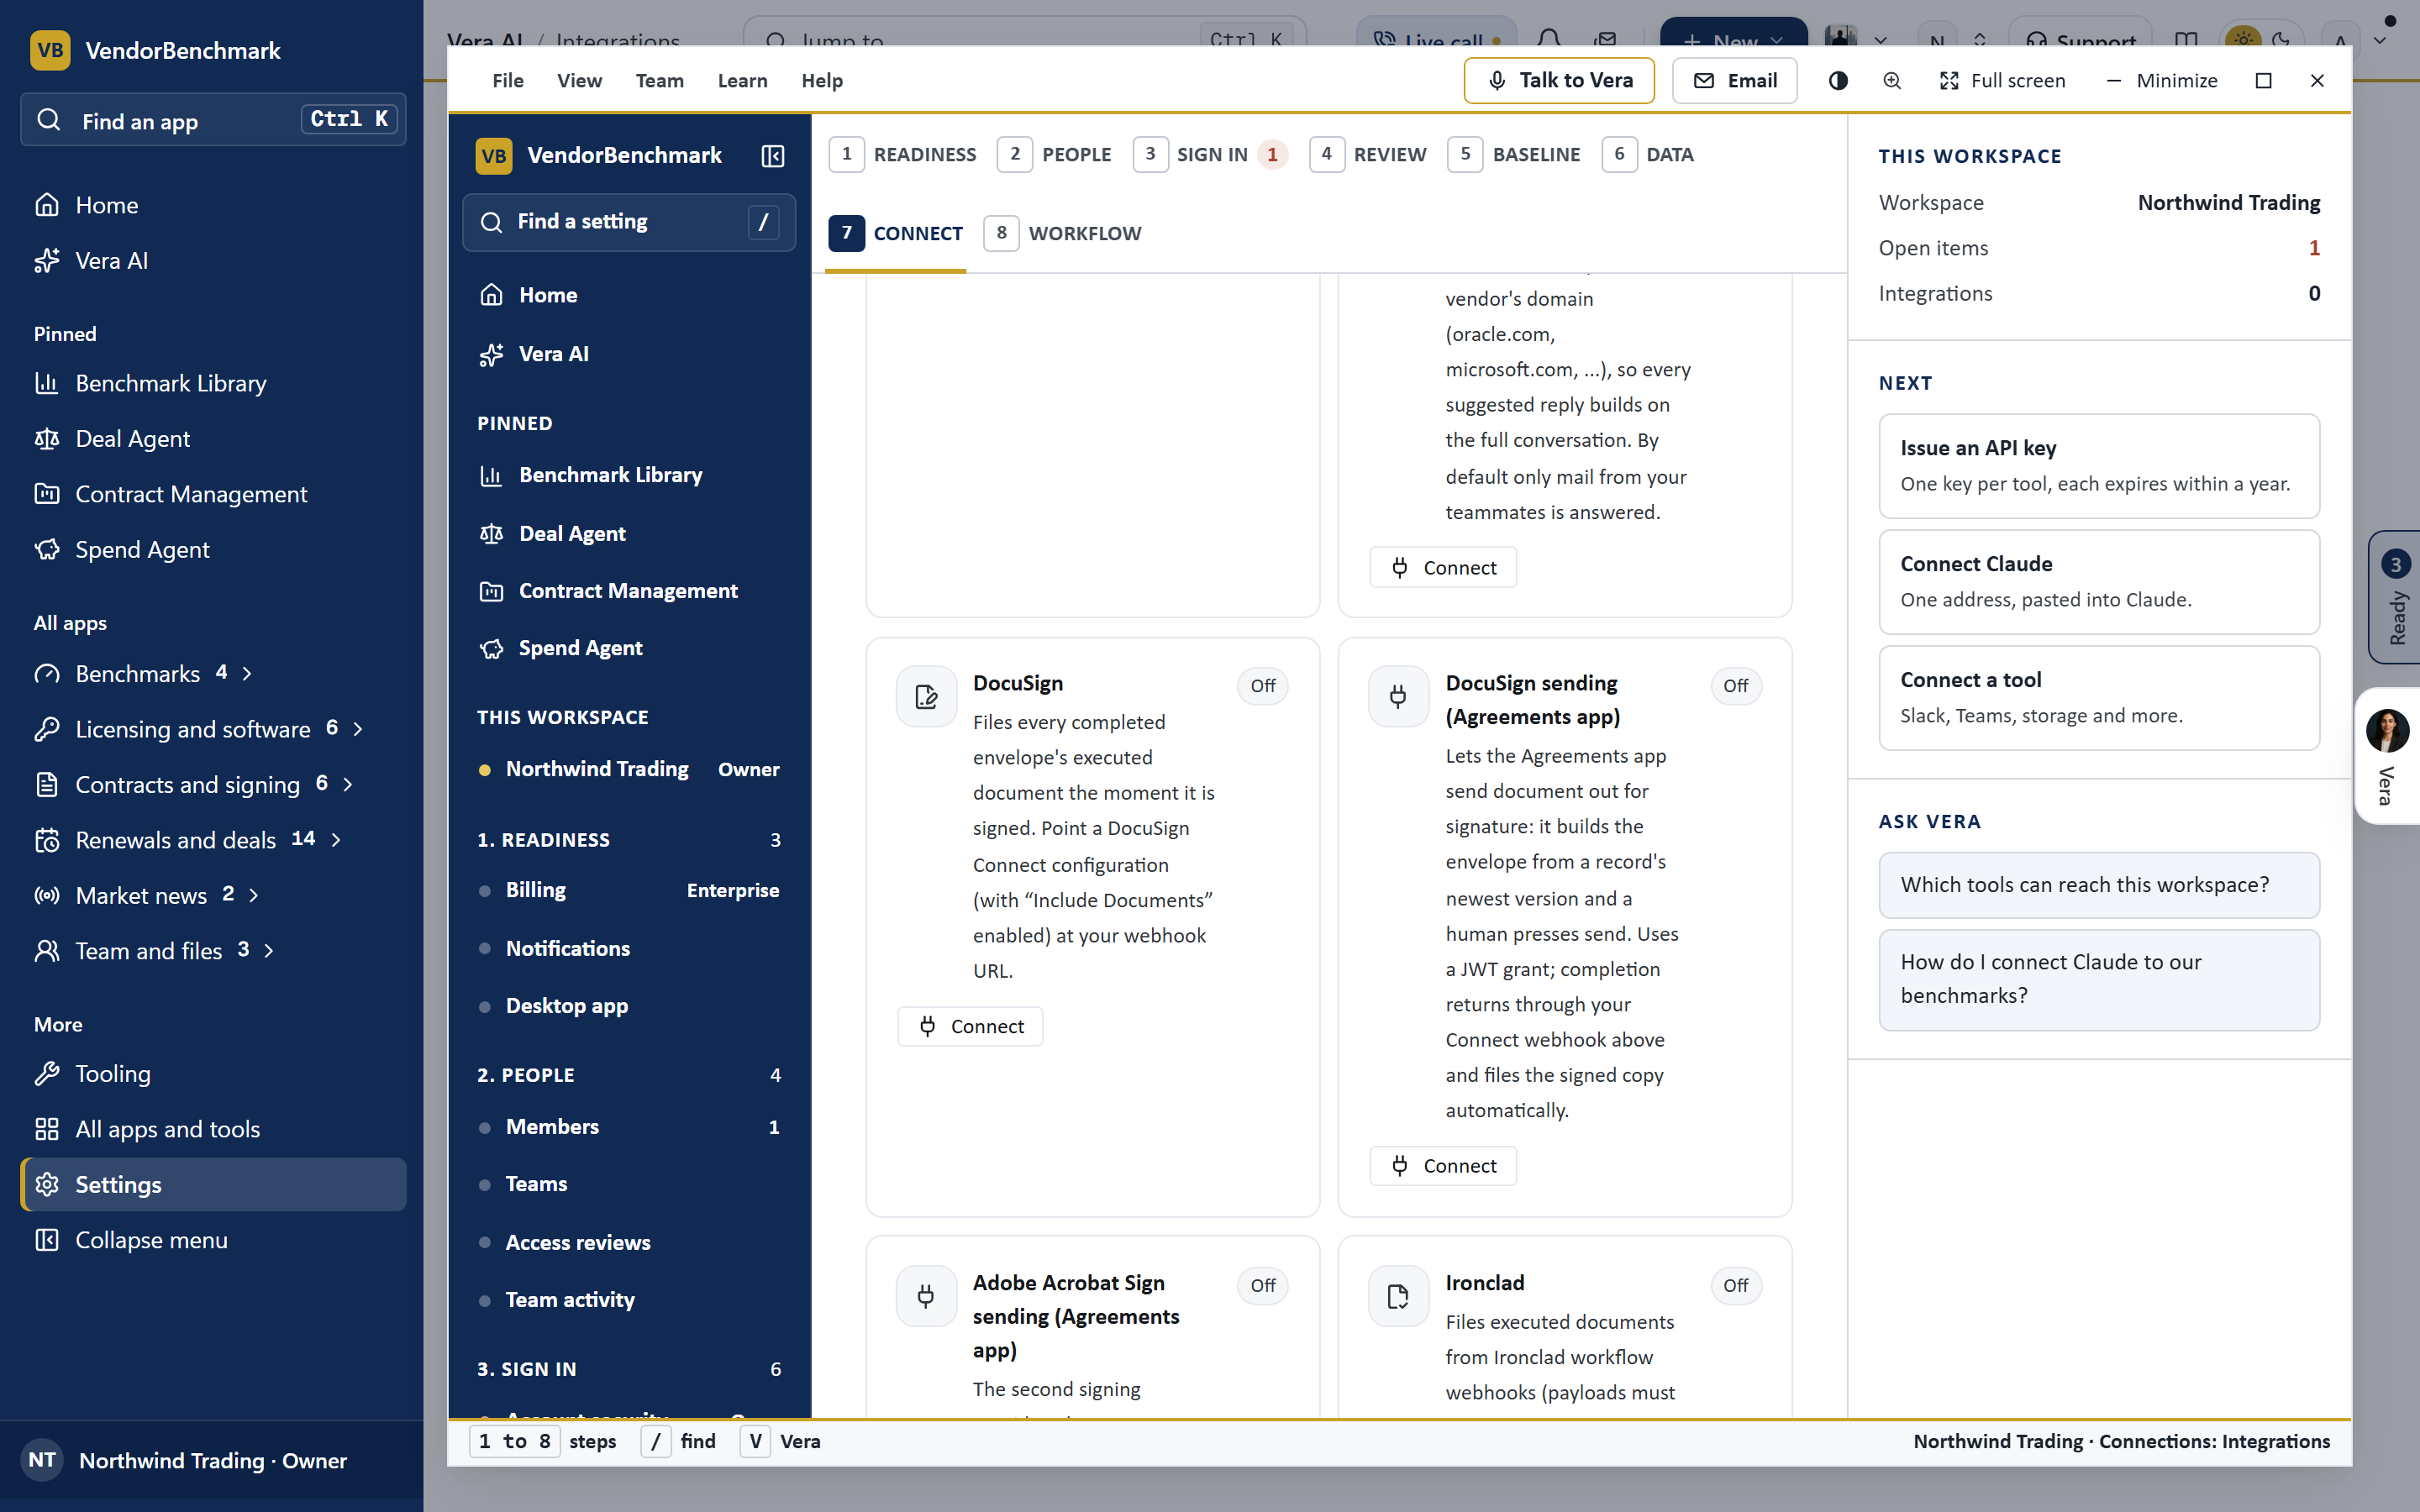The width and height of the screenshot is (2420, 1512).
Task: Open the File menu
Action: (508, 81)
